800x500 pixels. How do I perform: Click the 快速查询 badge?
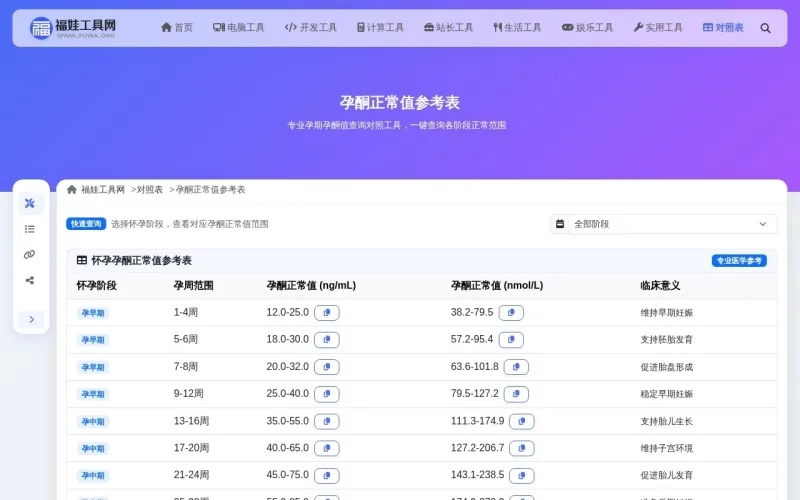(86, 224)
